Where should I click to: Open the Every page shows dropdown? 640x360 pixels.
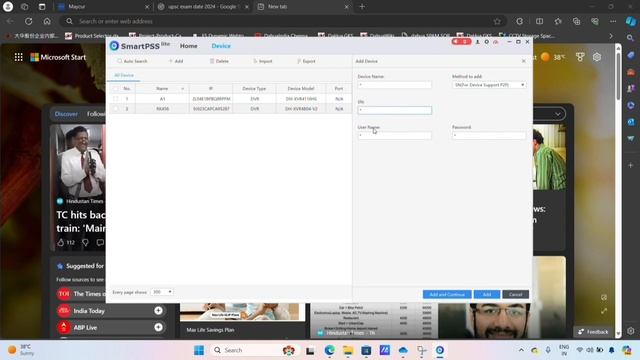tap(162, 292)
